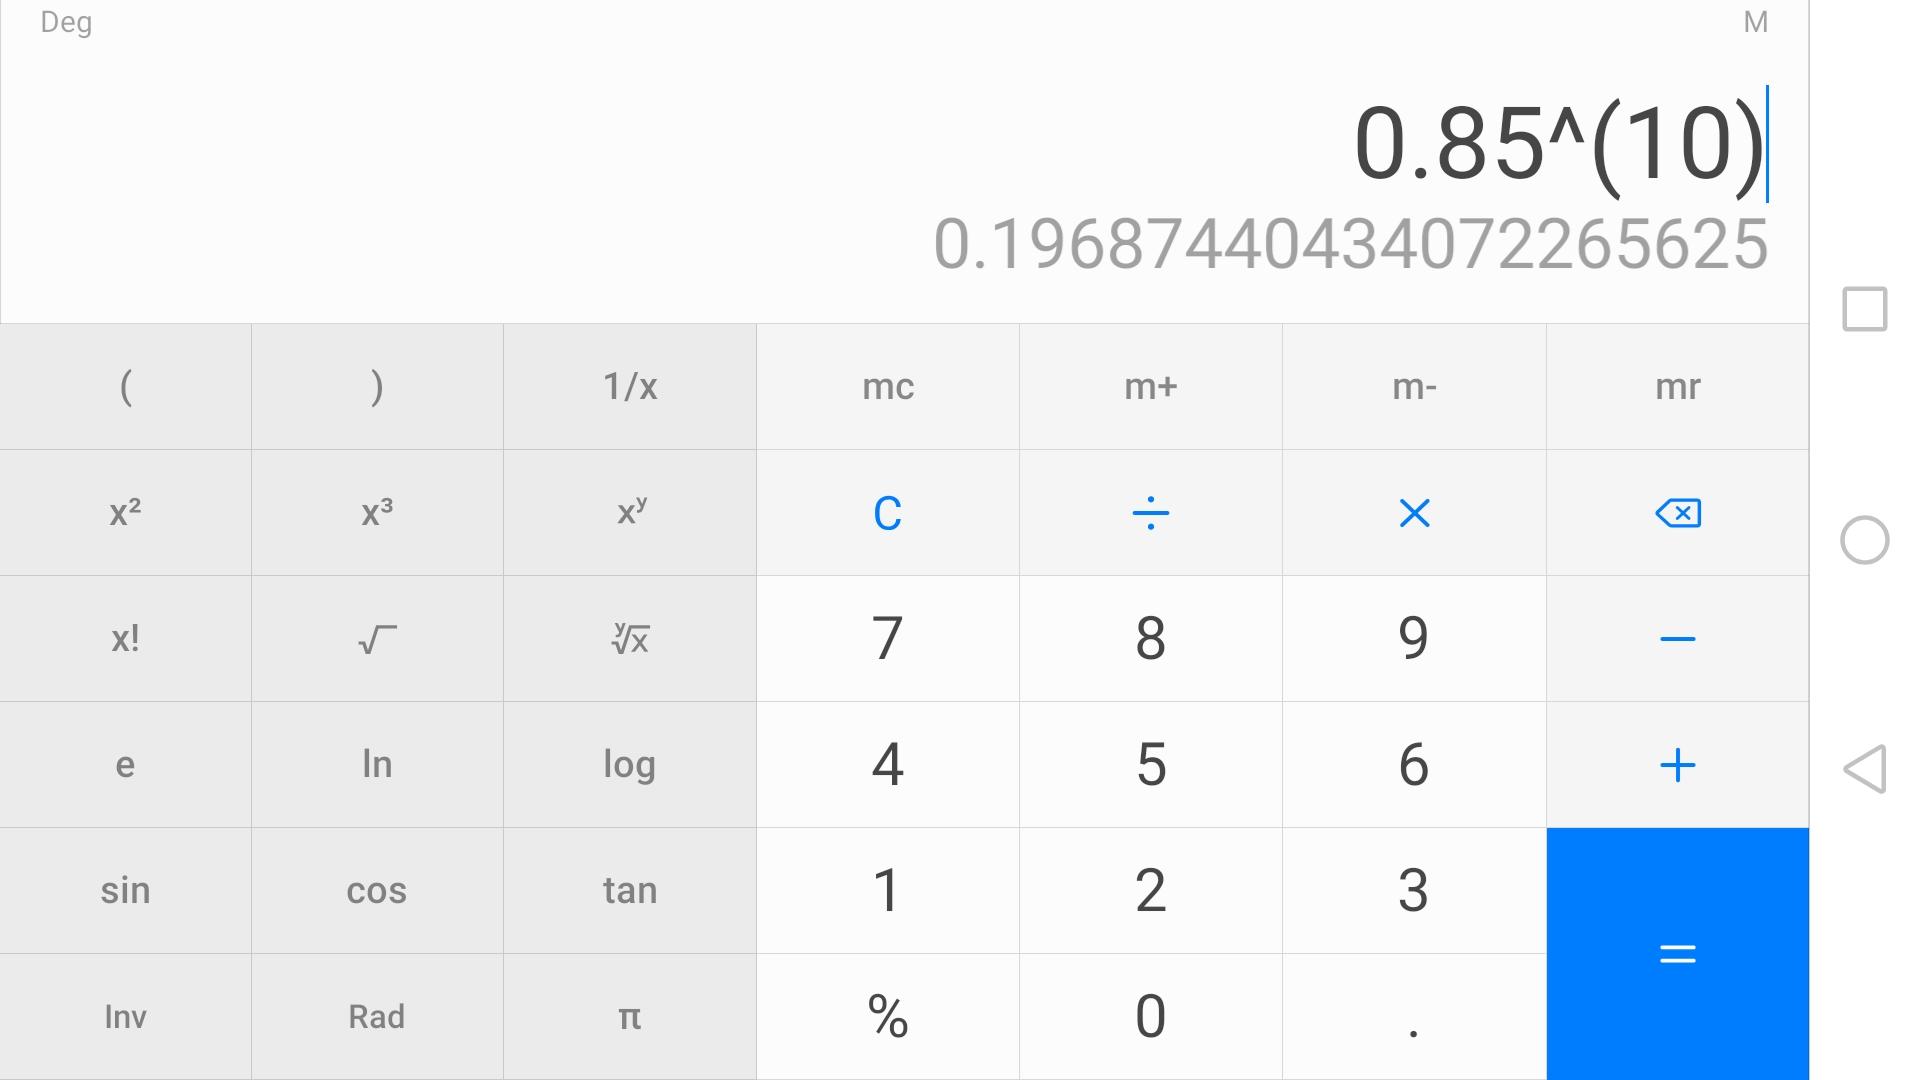Clear the expression with C
Image resolution: width=1920 pixels, height=1080 pixels.
(887, 513)
